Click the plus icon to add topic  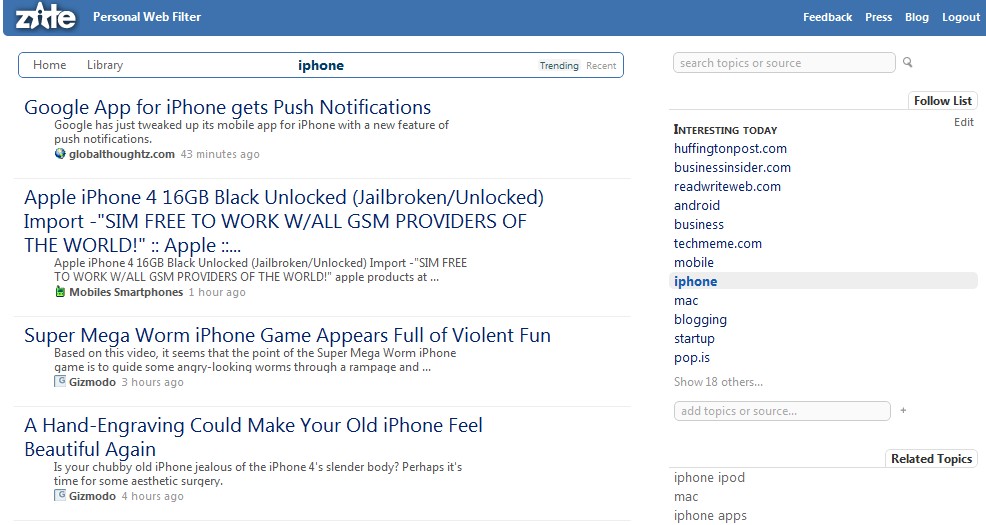tap(903, 411)
